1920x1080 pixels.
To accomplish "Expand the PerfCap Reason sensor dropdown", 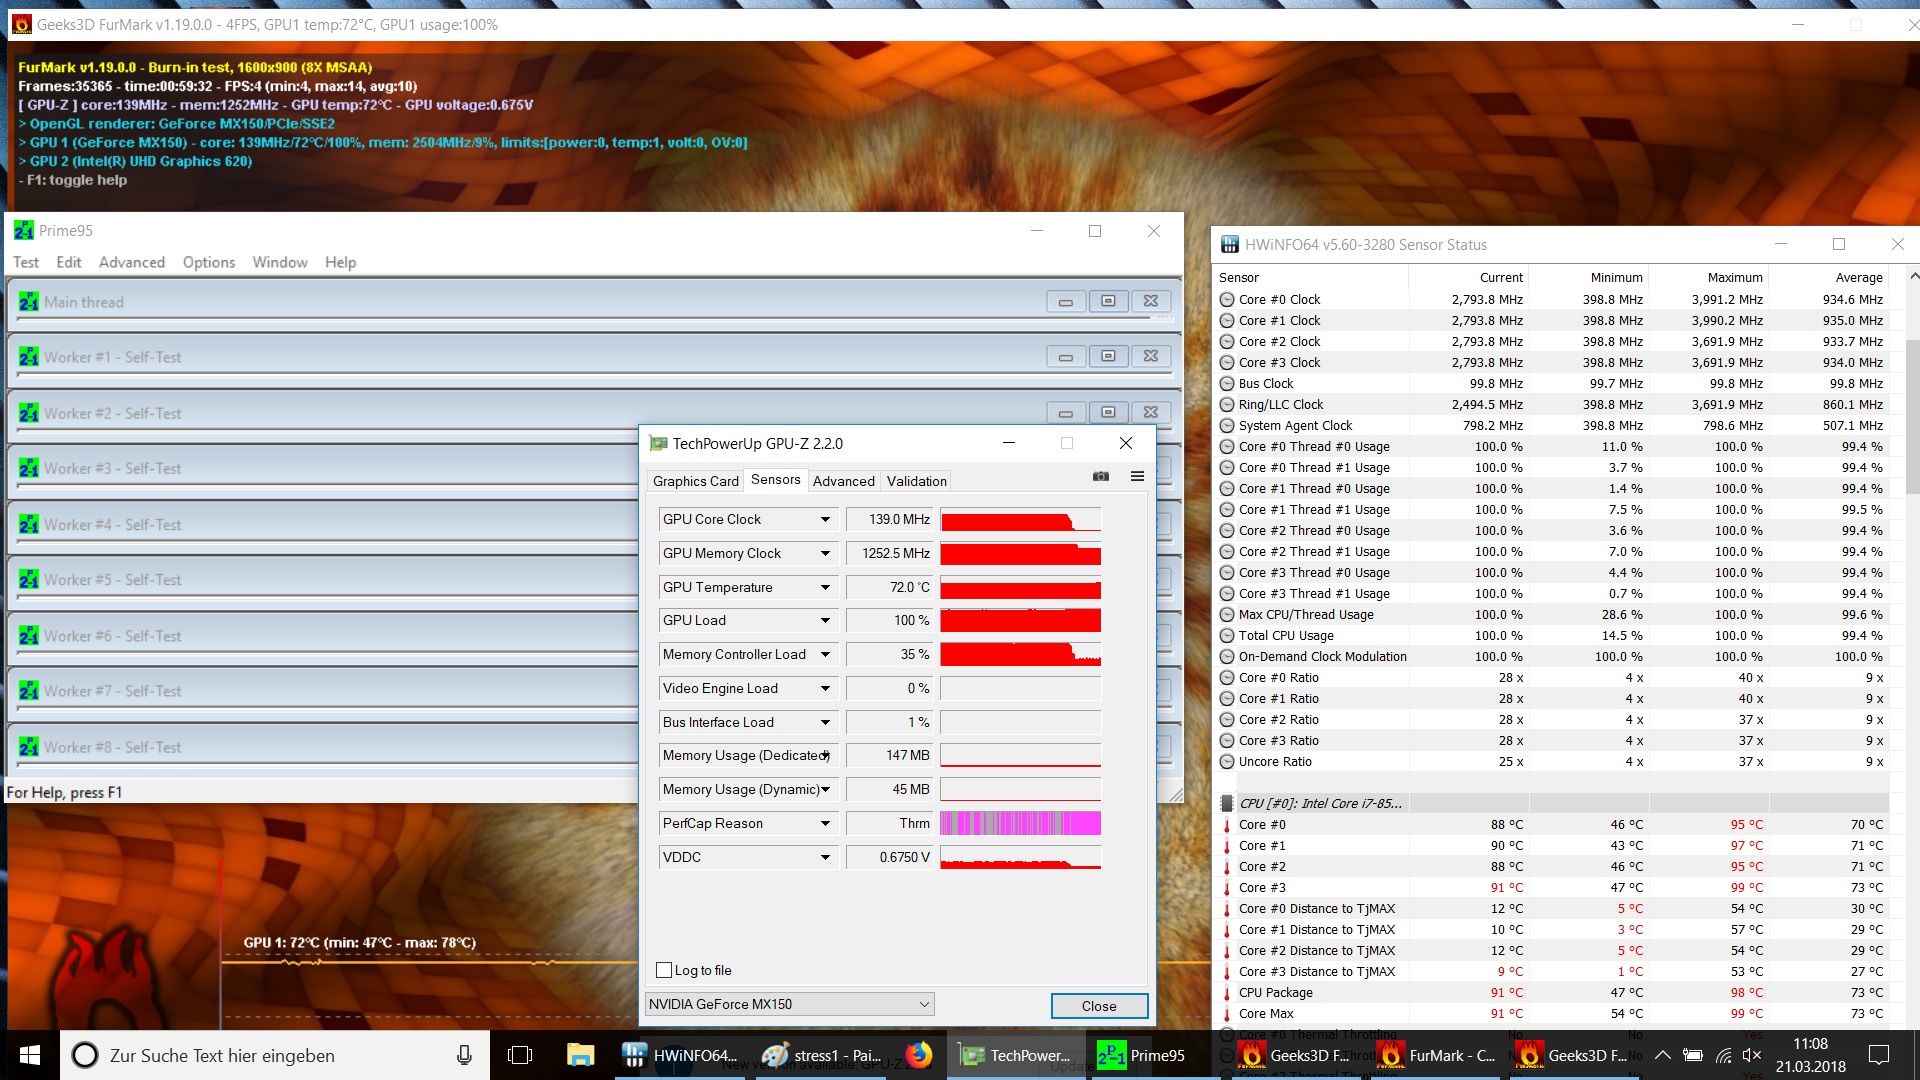I will 825,824.
